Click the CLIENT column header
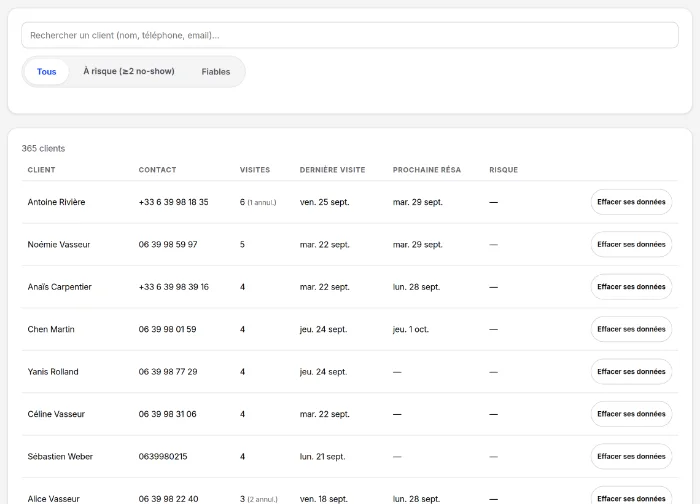The image size is (700, 504). coord(42,170)
